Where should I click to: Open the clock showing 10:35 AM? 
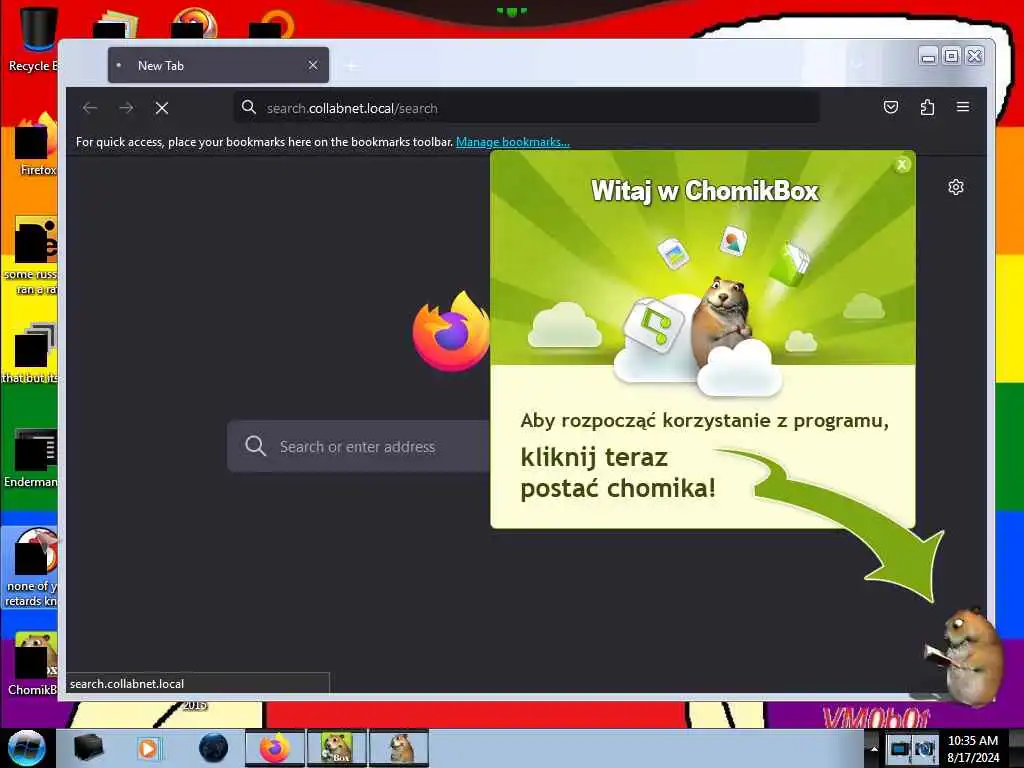coord(972,749)
